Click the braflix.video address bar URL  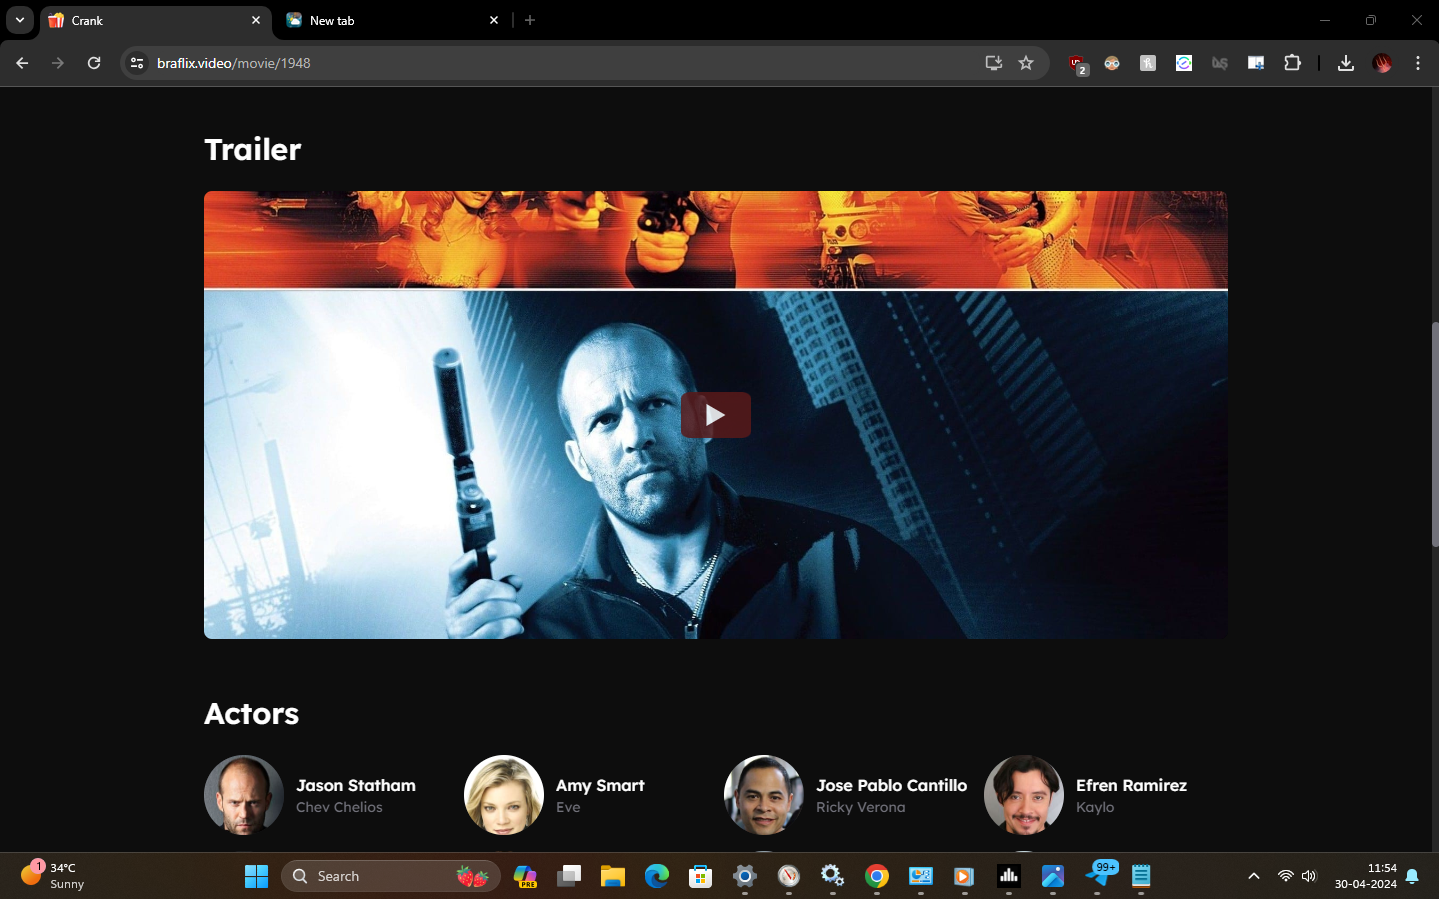click(x=234, y=63)
